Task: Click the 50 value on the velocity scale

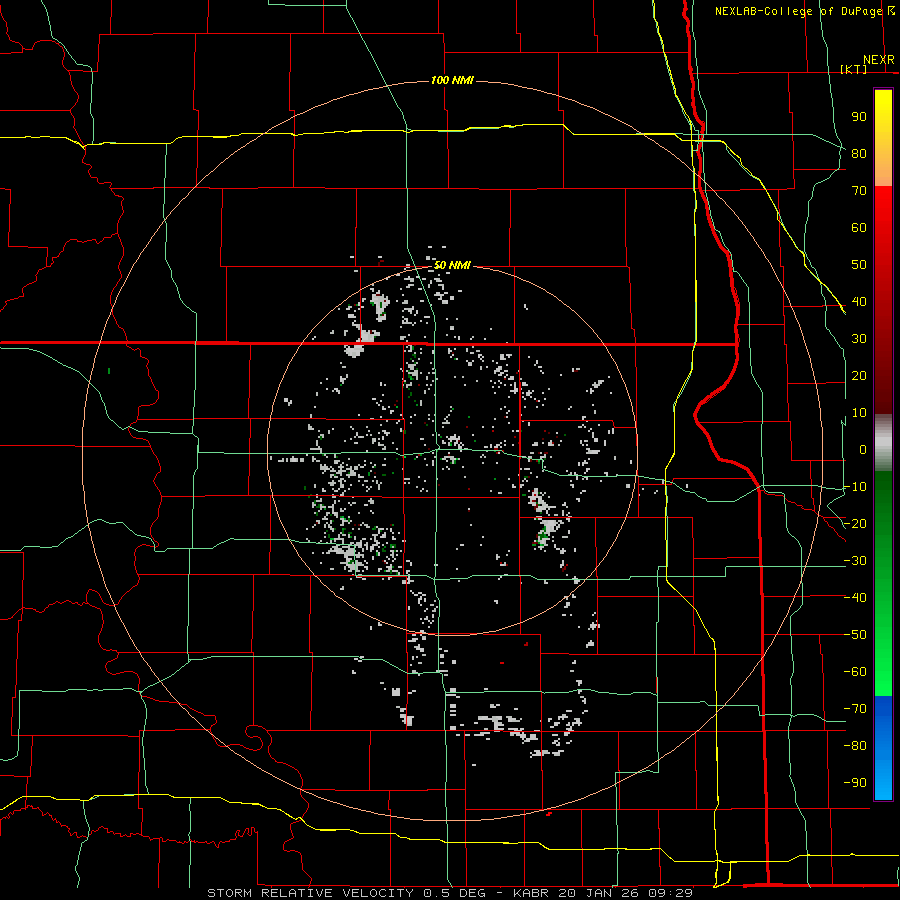Action: click(x=859, y=265)
